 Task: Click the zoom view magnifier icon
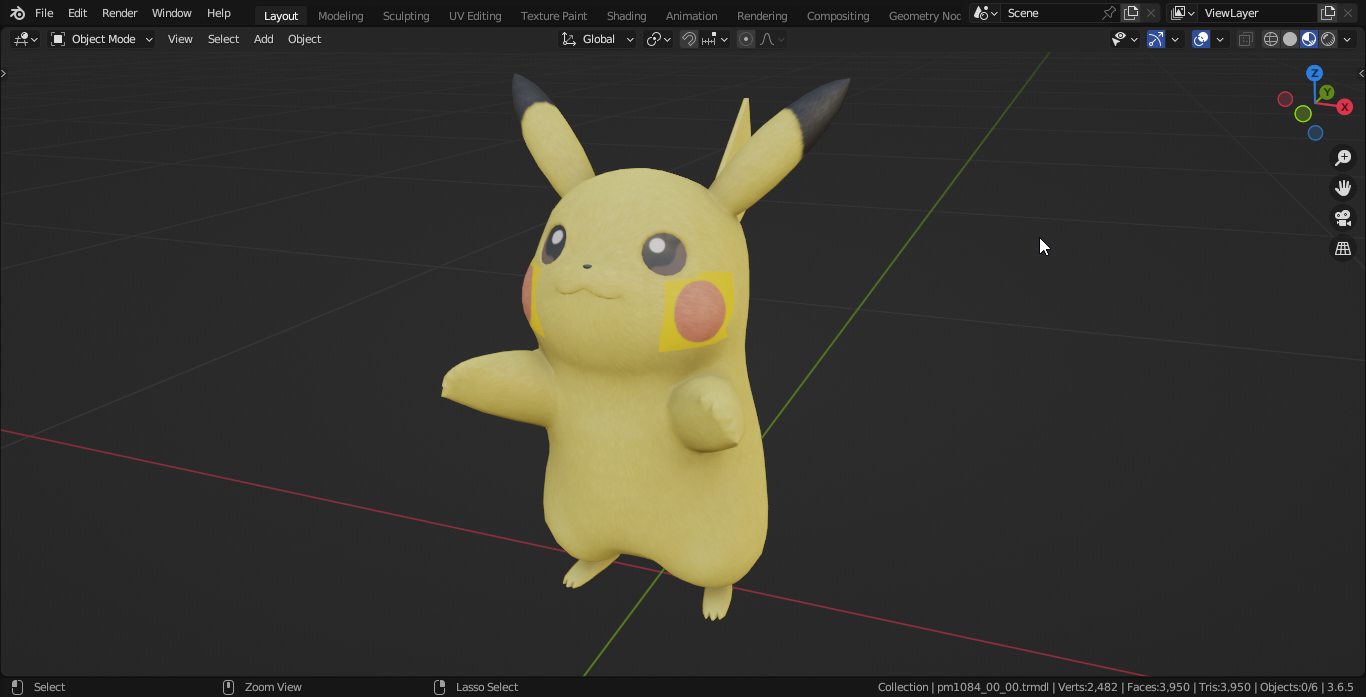point(1343,158)
